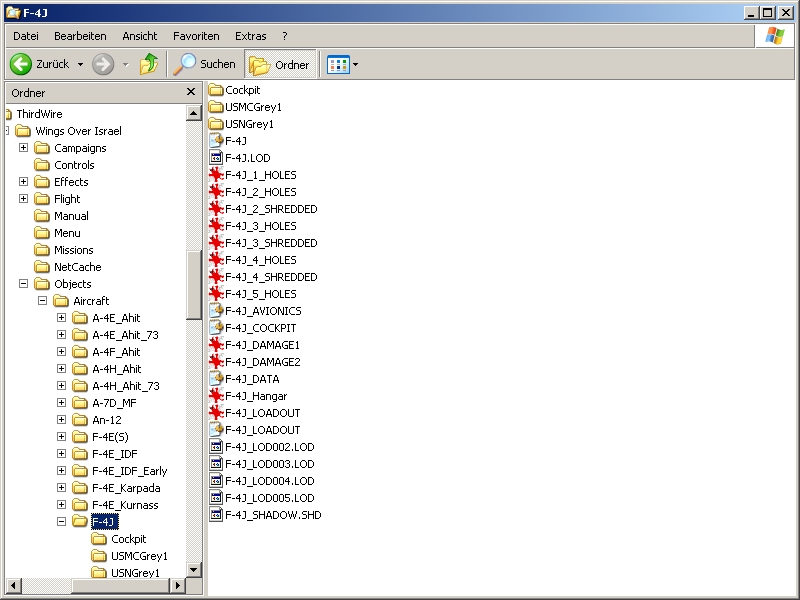The height and width of the screenshot is (600, 800).
Task: Collapse the Objects tree folder
Action: click(23, 284)
